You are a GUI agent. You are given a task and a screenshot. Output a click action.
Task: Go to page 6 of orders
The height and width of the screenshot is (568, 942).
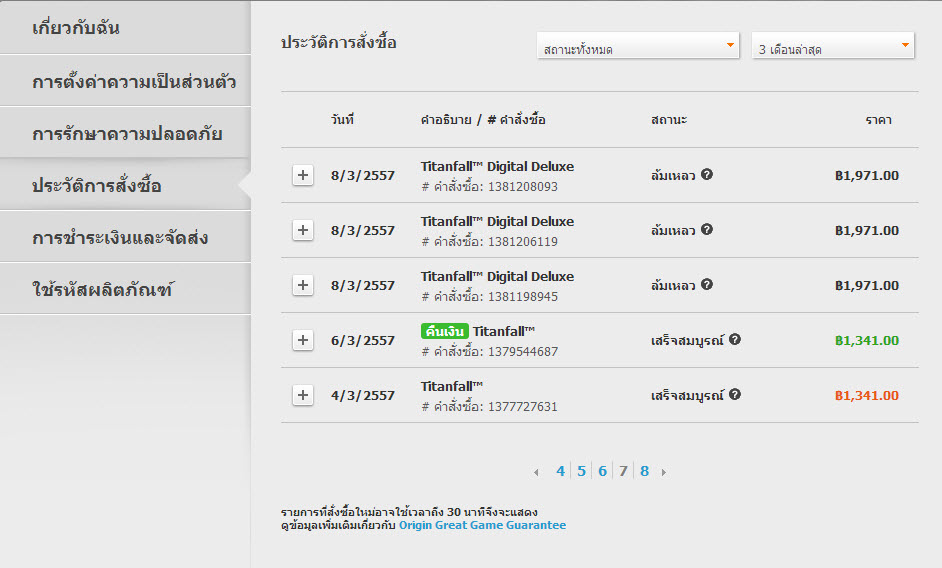tap(603, 471)
